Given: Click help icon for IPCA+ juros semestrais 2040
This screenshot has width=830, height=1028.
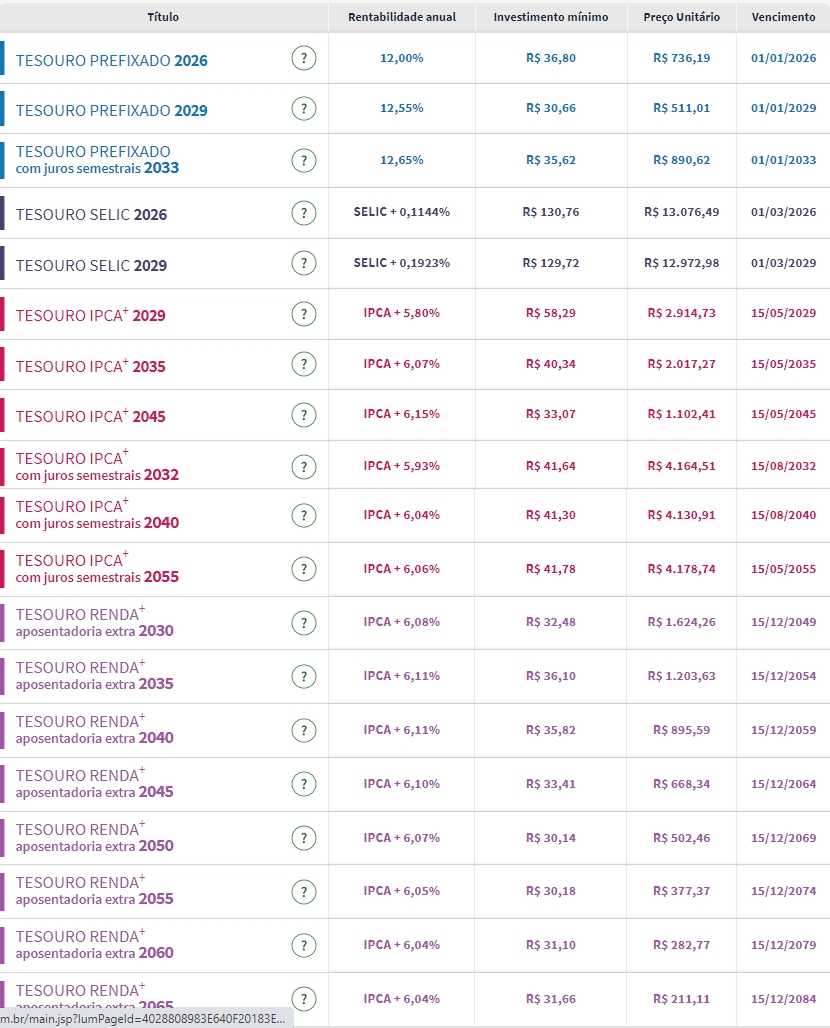Looking at the screenshot, I should [x=304, y=515].
